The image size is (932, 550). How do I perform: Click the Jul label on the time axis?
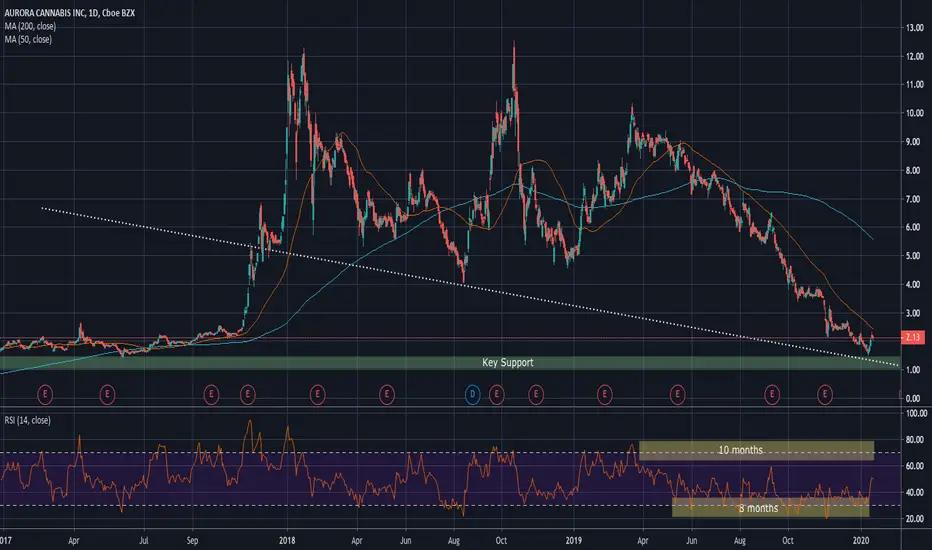(144, 540)
